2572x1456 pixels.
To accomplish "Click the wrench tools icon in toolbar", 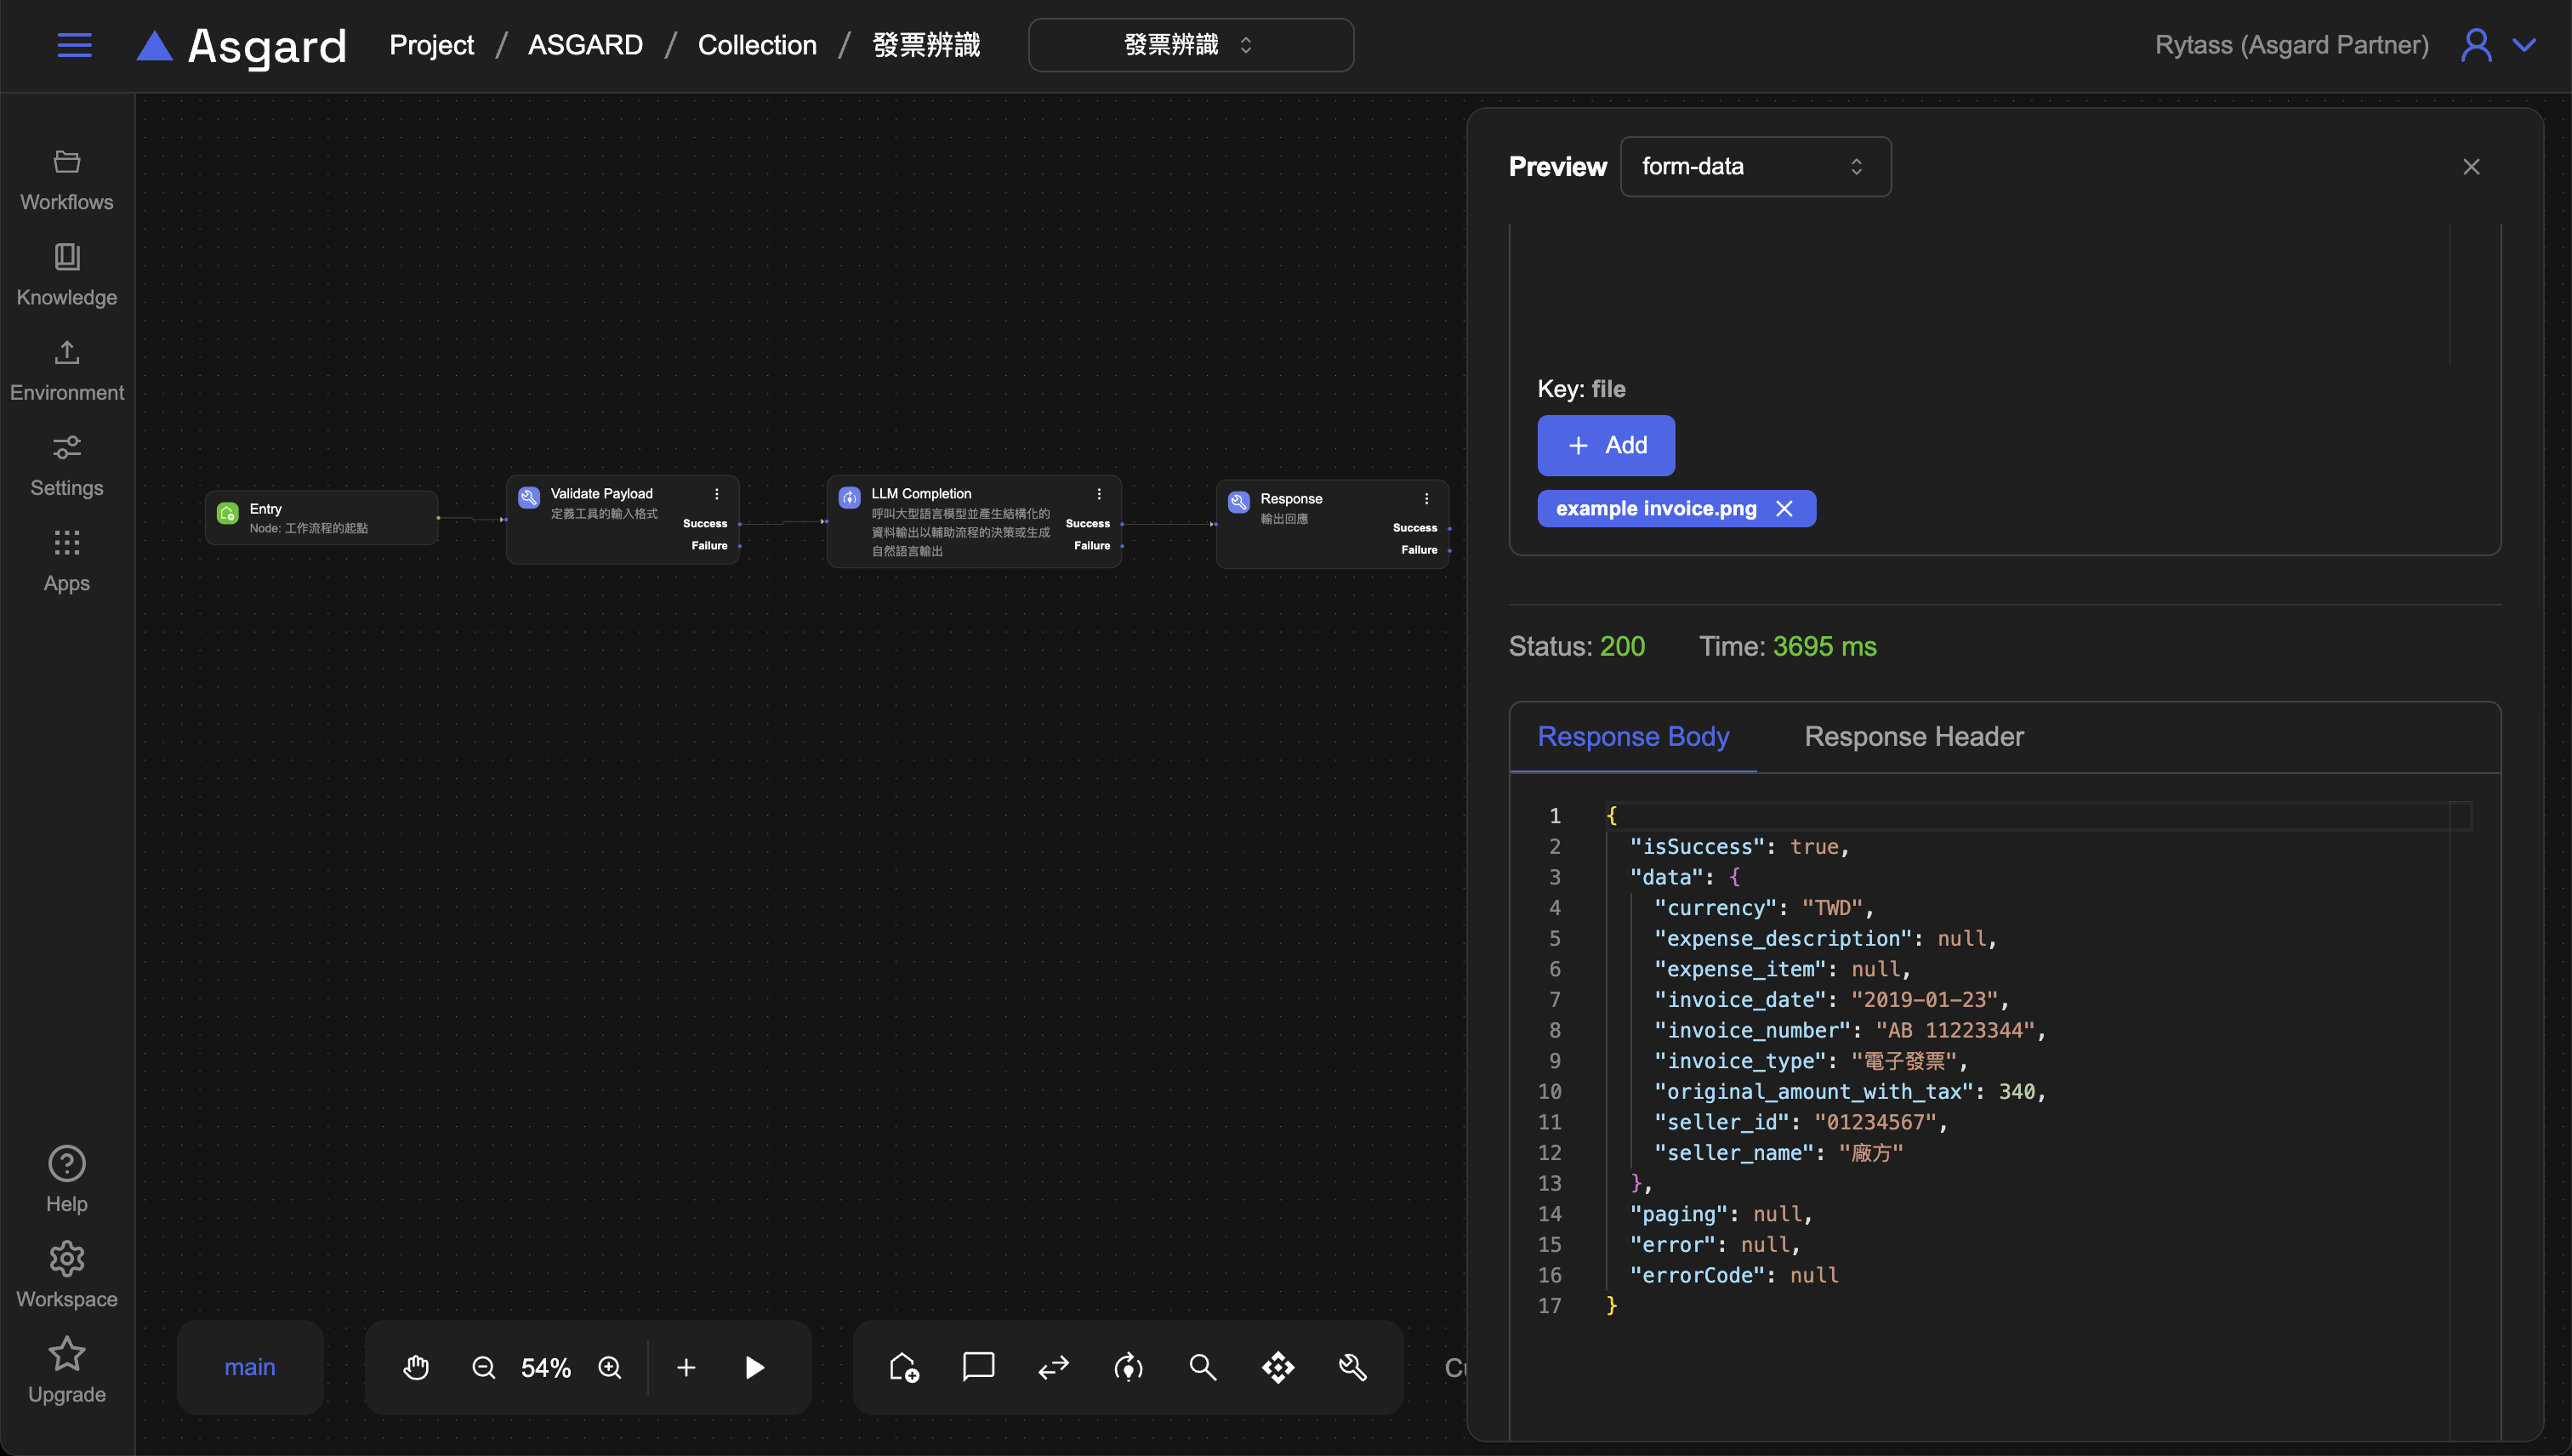I will pos(1352,1367).
